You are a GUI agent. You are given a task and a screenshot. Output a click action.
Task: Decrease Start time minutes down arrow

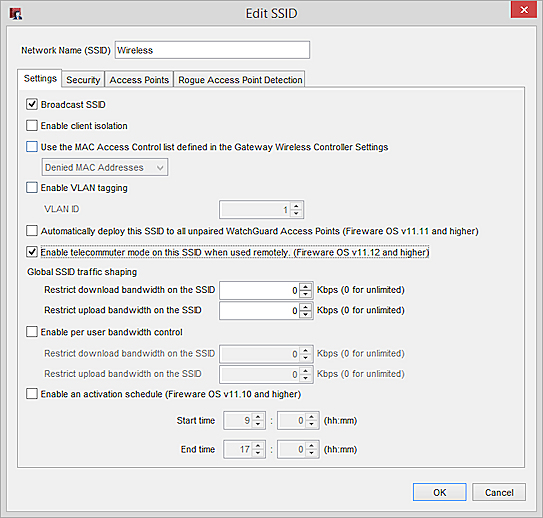pyautogui.click(x=312, y=425)
